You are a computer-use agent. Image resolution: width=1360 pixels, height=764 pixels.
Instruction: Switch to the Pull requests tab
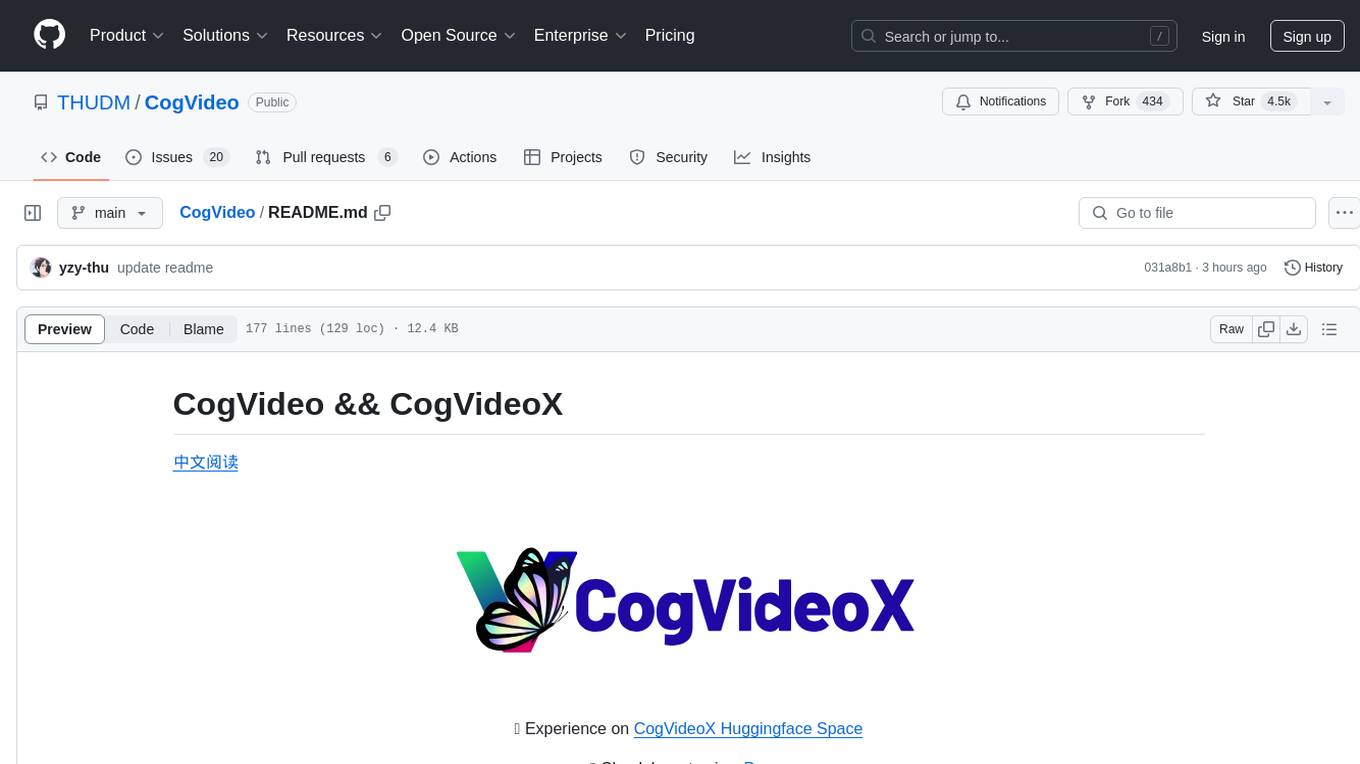[x=326, y=157]
